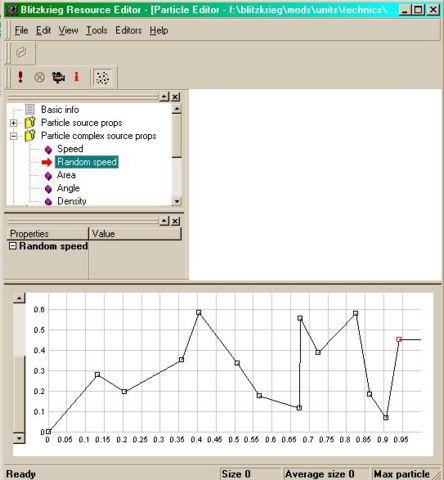Click graph vertical scrollbar down arrow
This screenshot has width=444, height=480.
coord(19,438)
